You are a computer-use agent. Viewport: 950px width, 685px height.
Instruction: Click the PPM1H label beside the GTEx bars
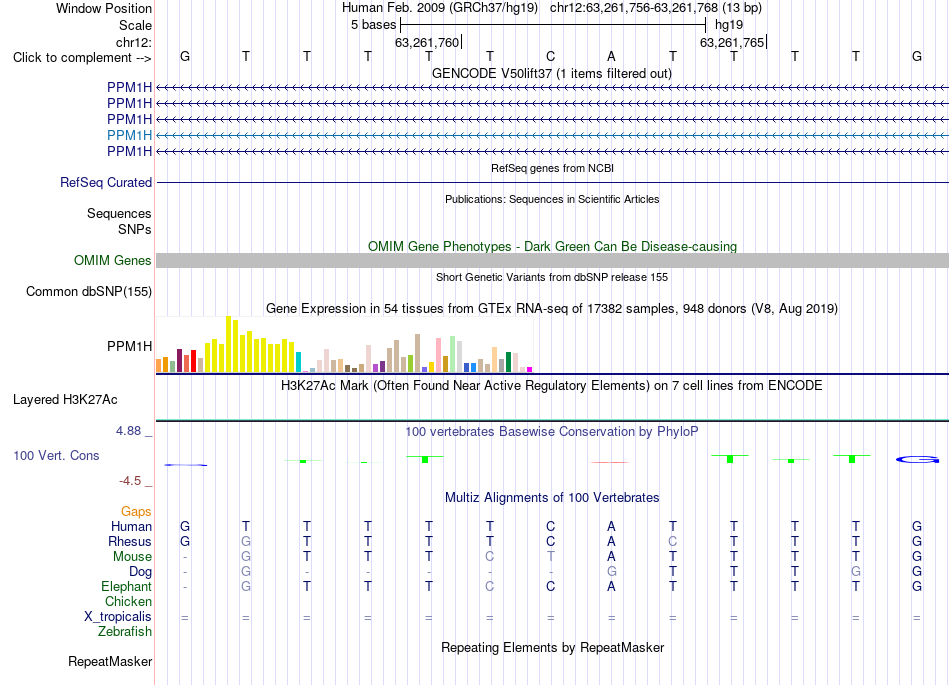click(130, 346)
